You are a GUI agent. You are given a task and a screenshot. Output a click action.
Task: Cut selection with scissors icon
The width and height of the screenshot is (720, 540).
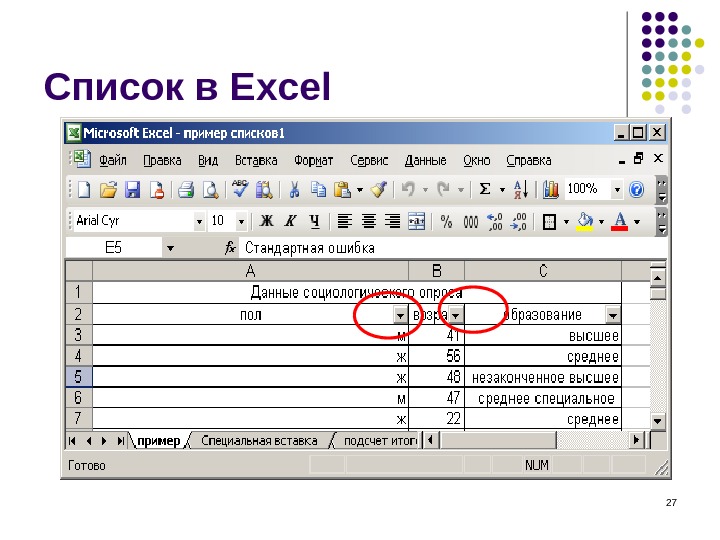pyautogui.click(x=294, y=189)
